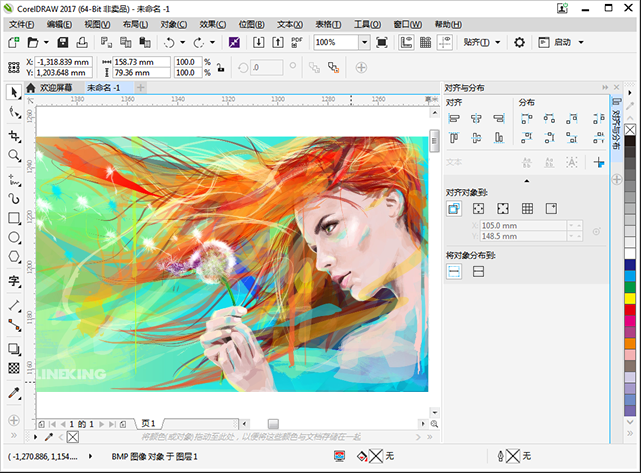Open the Options gear icon
The height and width of the screenshot is (473, 641).
click(520, 42)
